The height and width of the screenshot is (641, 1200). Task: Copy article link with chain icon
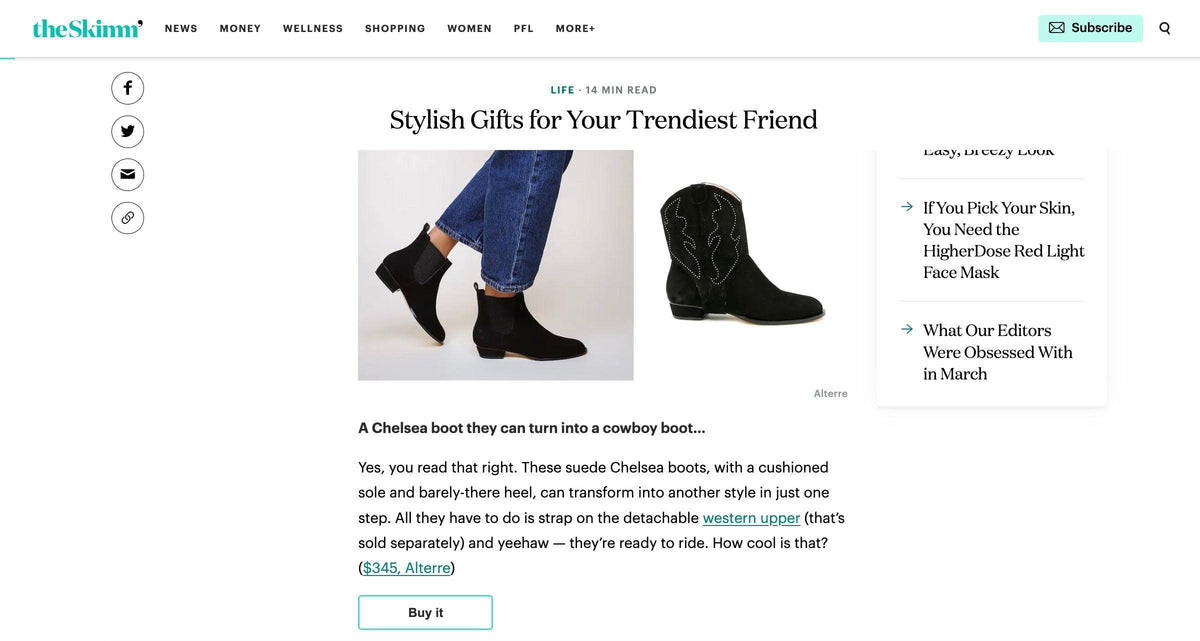tap(127, 217)
